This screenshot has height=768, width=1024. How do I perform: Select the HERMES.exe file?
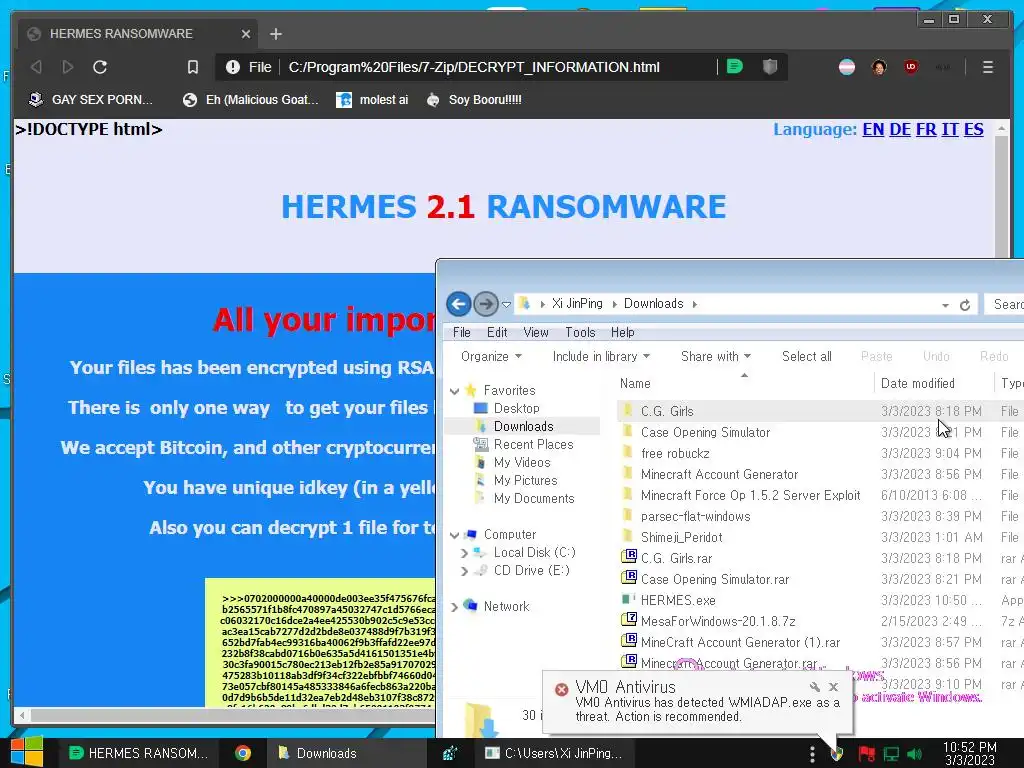click(678, 600)
